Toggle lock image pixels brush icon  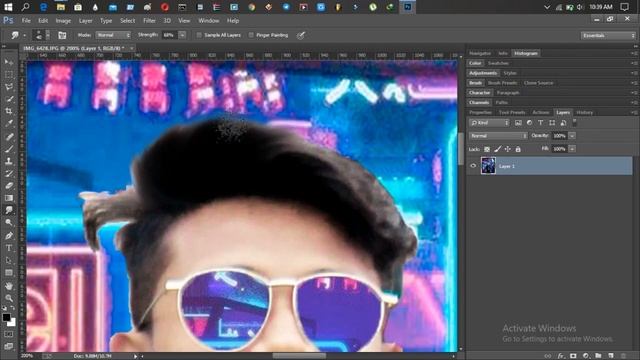click(497, 149)
